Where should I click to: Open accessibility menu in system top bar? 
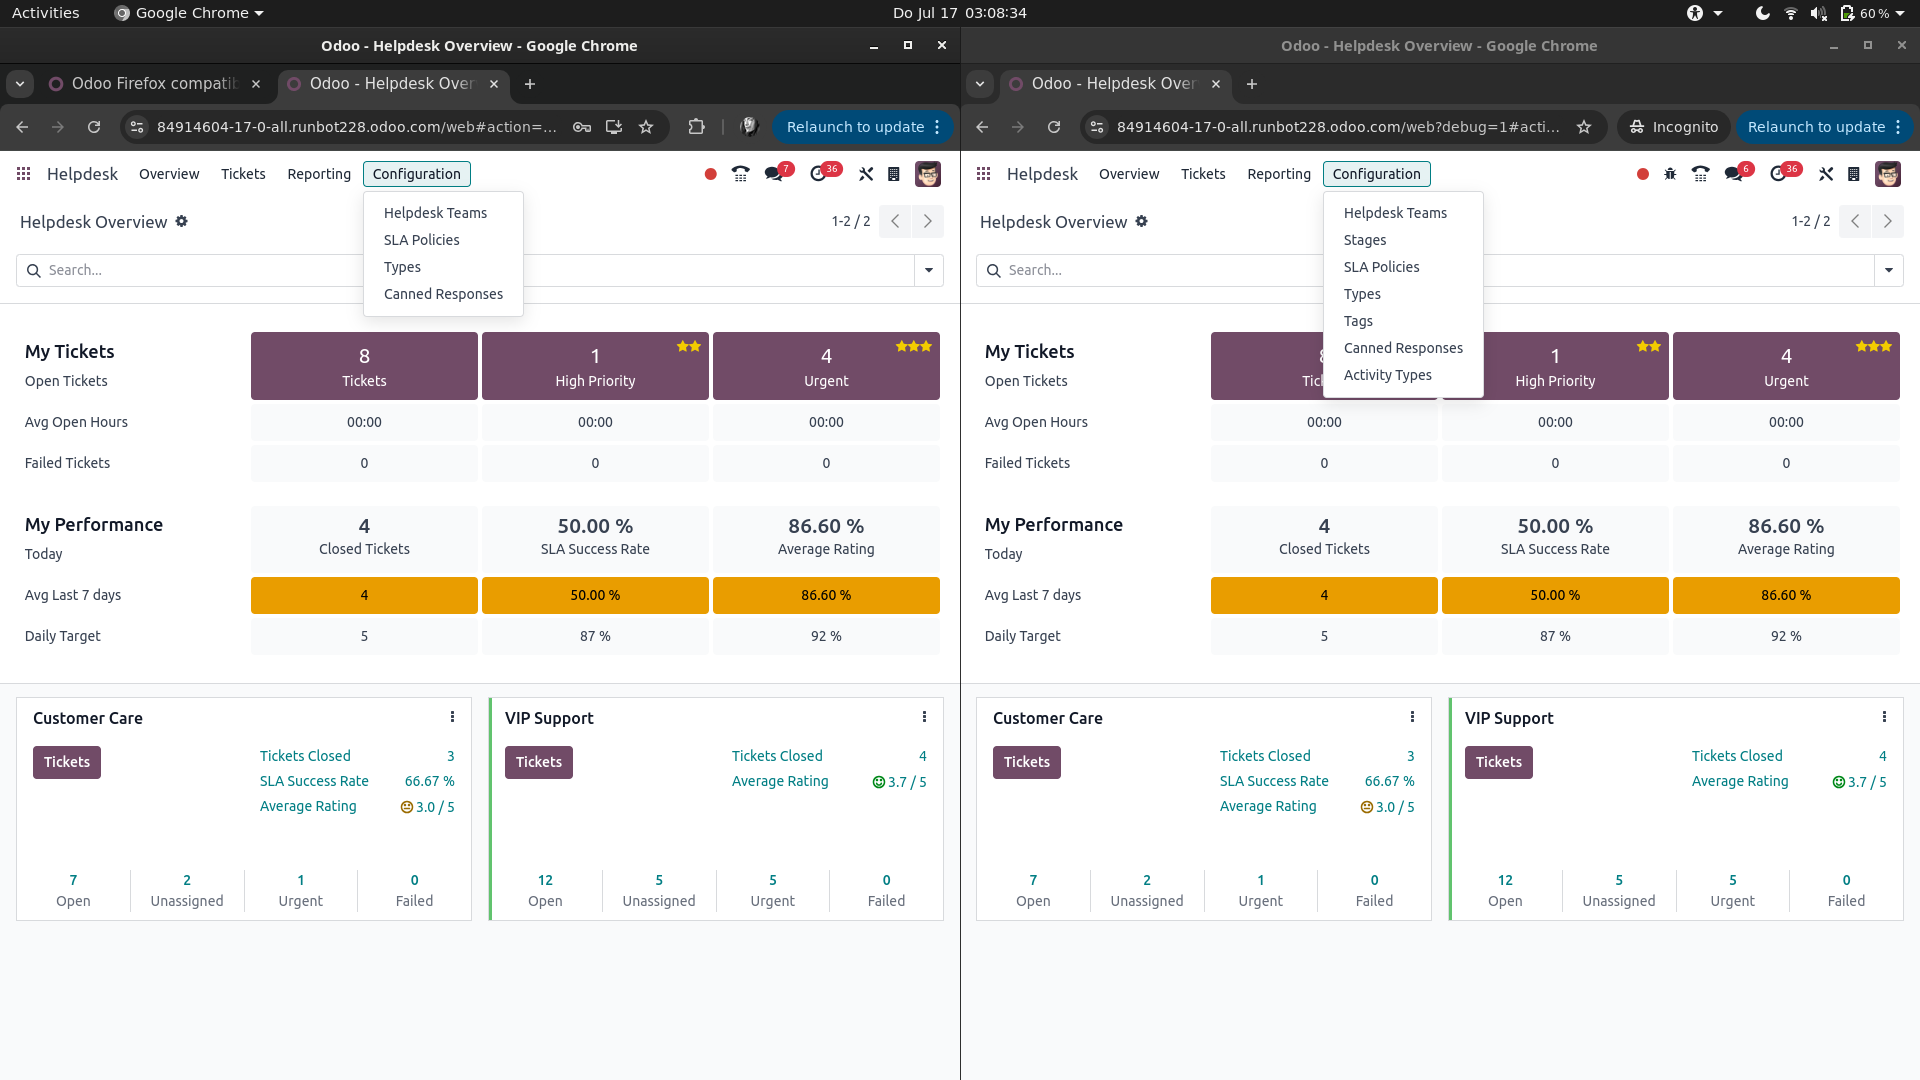tap(1705, 13)
